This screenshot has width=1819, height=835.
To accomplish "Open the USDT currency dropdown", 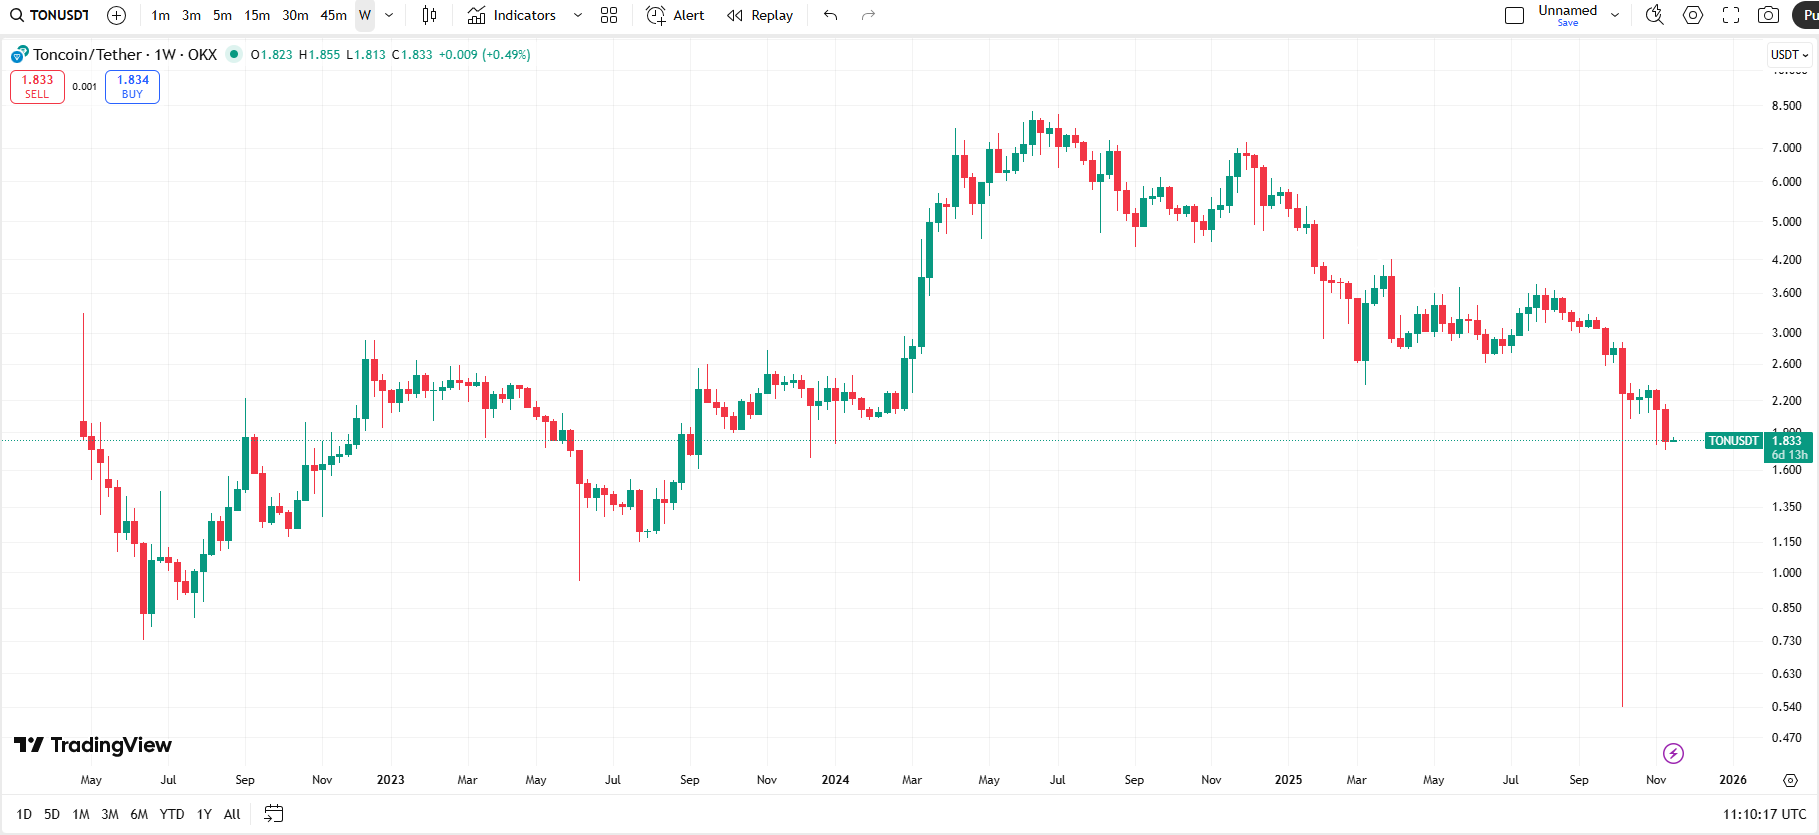I will point(1789,55).
